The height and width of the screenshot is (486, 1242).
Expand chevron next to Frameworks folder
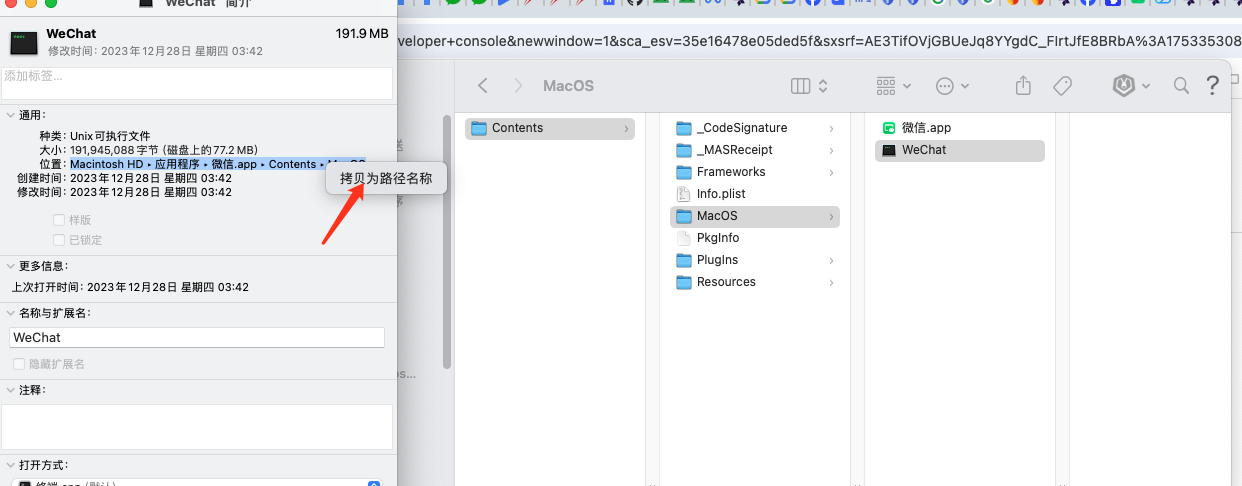point(831,172)
